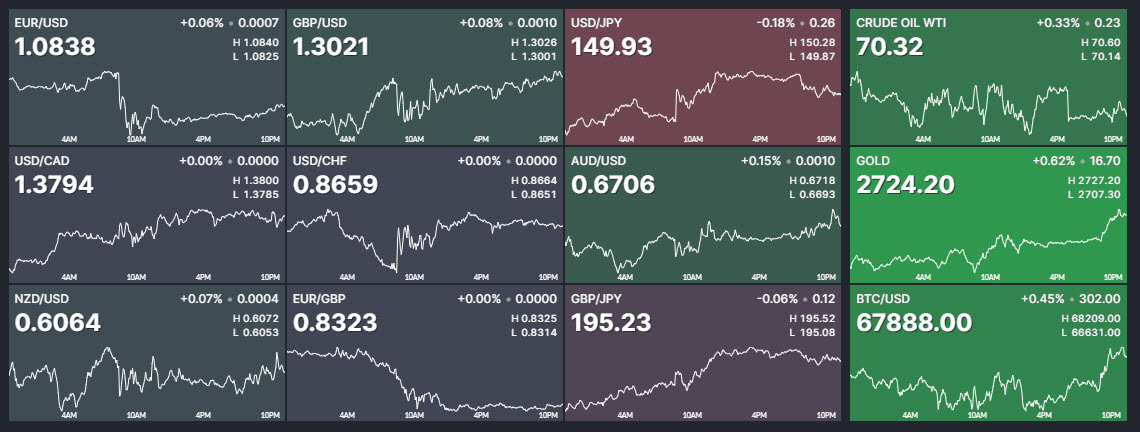Click the AUD/USD +0.15% change value

click(x=761, y=161)
